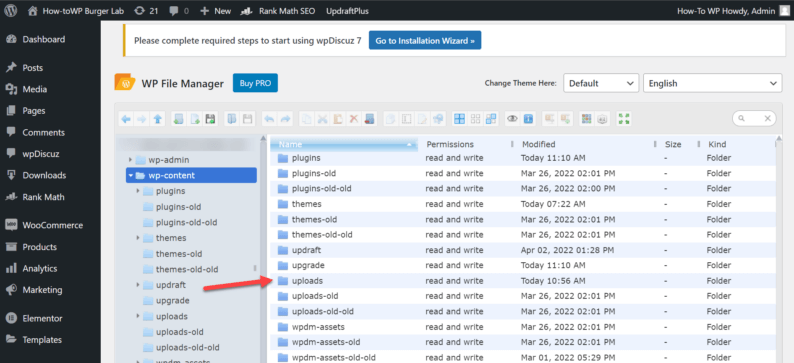Select upgrade in the folder tree
This screenshot has height=363, width=794.
click(173, 301)
